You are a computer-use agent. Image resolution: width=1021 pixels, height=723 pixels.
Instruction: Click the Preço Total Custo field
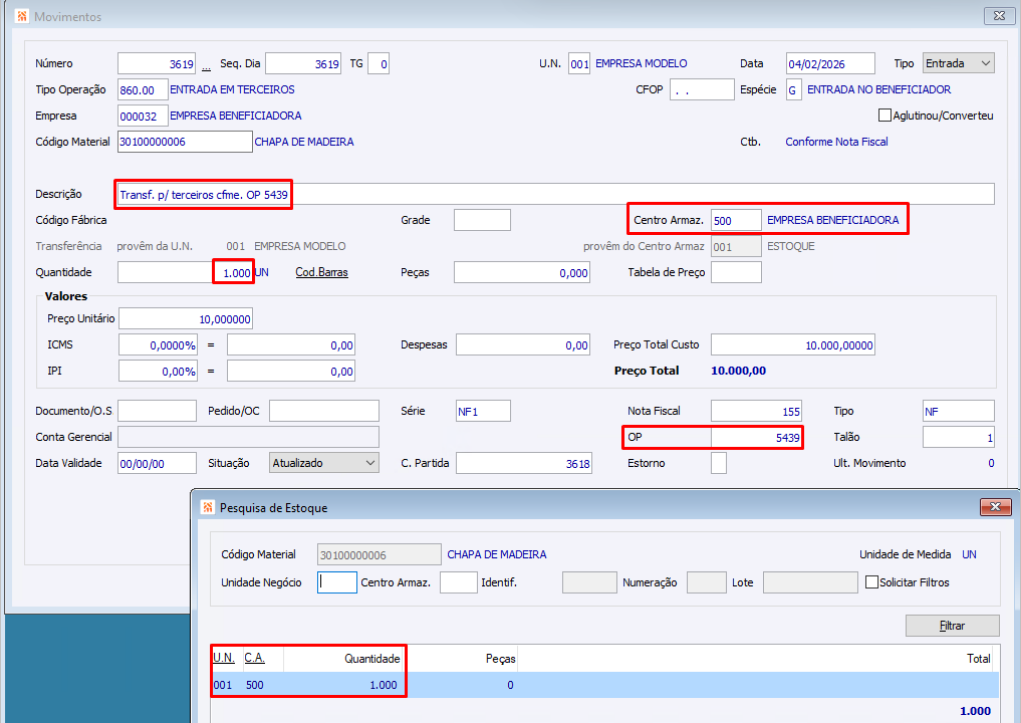[x=792, y=345]
